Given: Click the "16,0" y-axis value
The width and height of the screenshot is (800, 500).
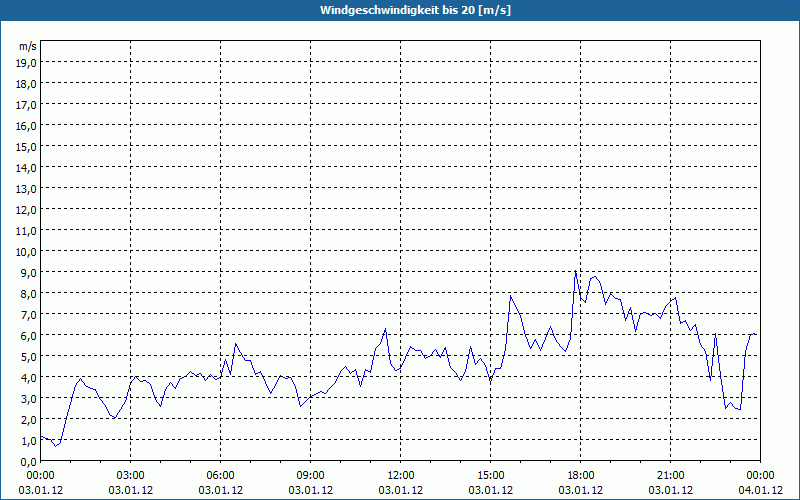Looking at the screenshot, I should tap(27, 126).
